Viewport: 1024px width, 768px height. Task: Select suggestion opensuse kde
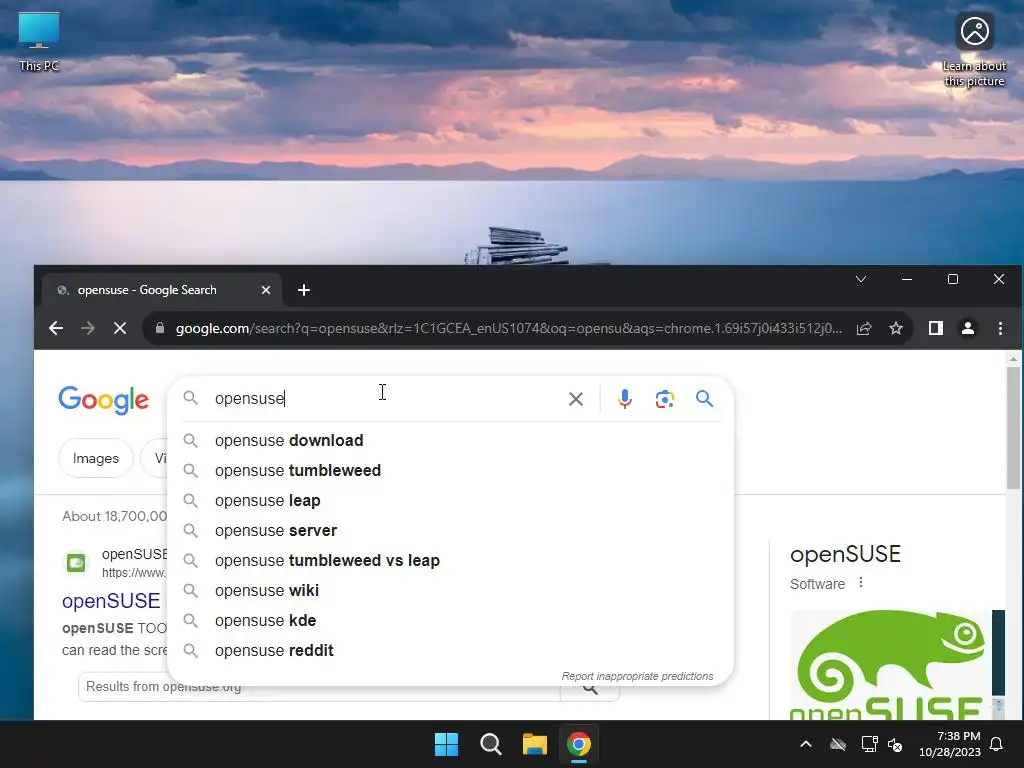coord(451,621)
